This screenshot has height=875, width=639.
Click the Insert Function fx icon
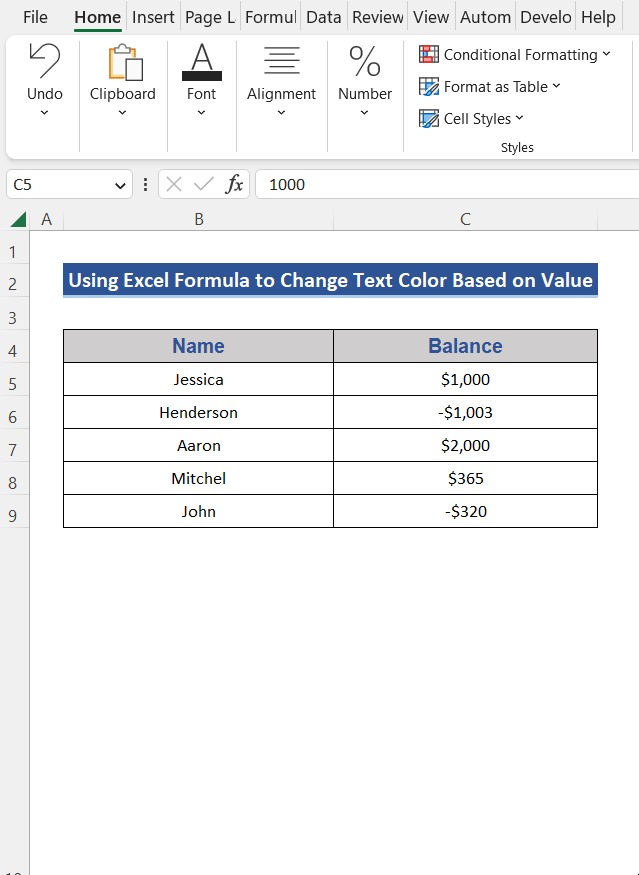(x=234, y=184)
